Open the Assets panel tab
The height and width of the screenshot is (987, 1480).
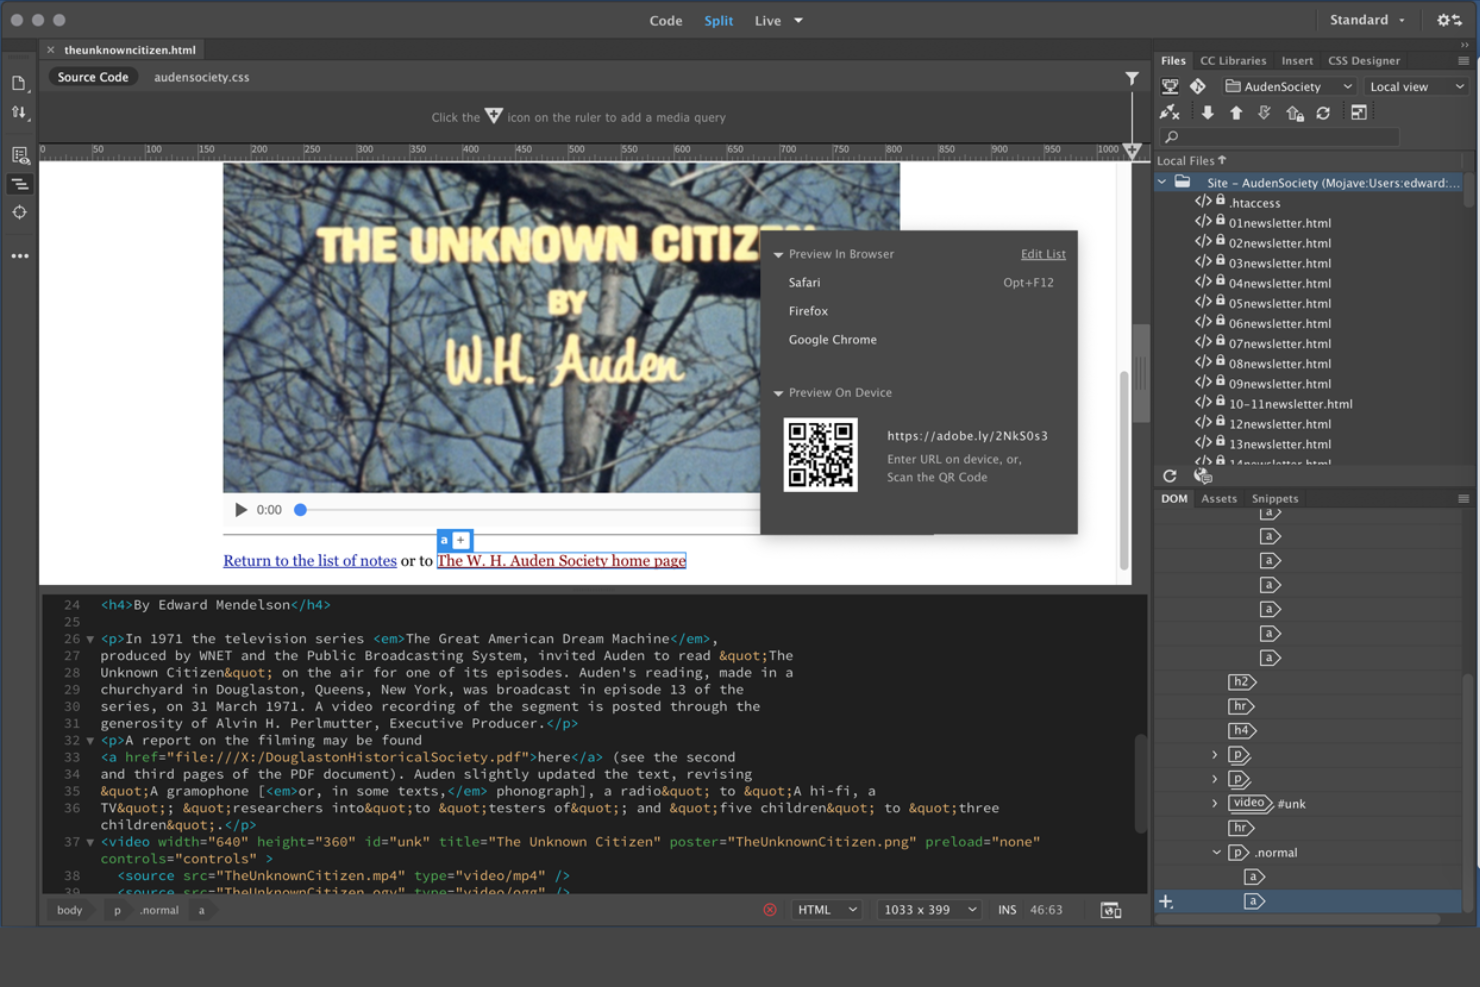pos(1219,497)
